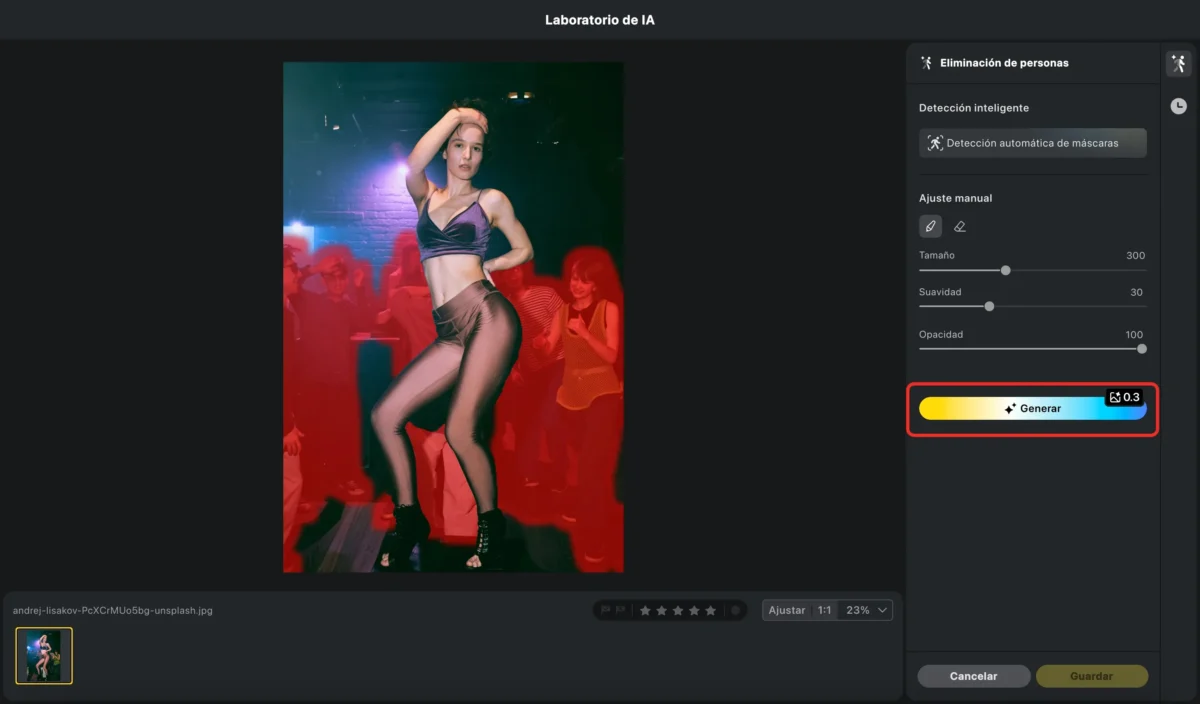The image size is (1200, 704).
Task: Open the history (clock) panel
Action: [x=1178, y=104]
